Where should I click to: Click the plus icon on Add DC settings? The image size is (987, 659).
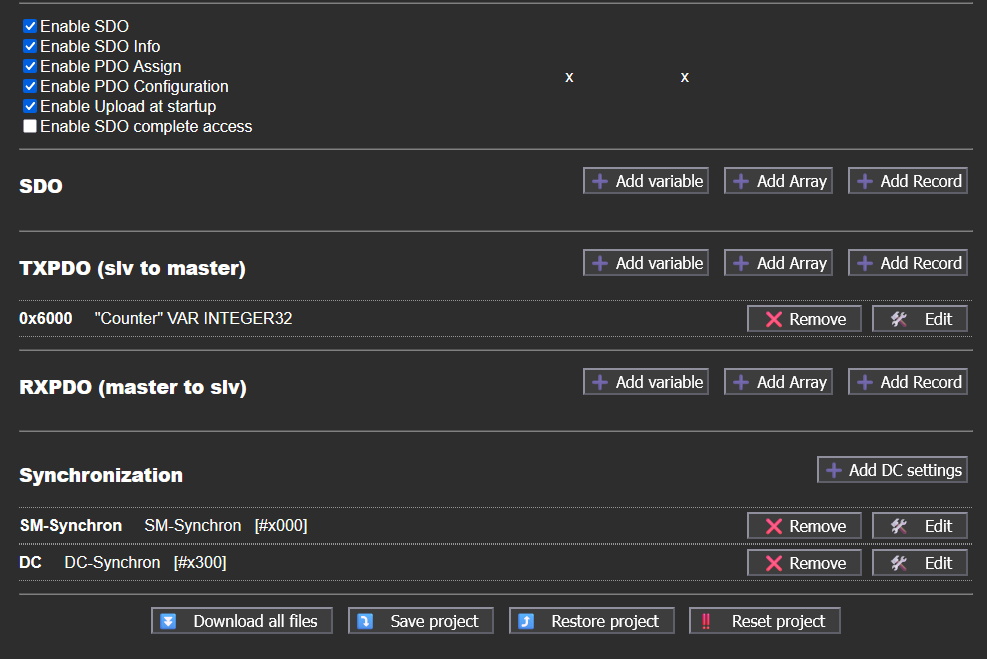[833, 470]
